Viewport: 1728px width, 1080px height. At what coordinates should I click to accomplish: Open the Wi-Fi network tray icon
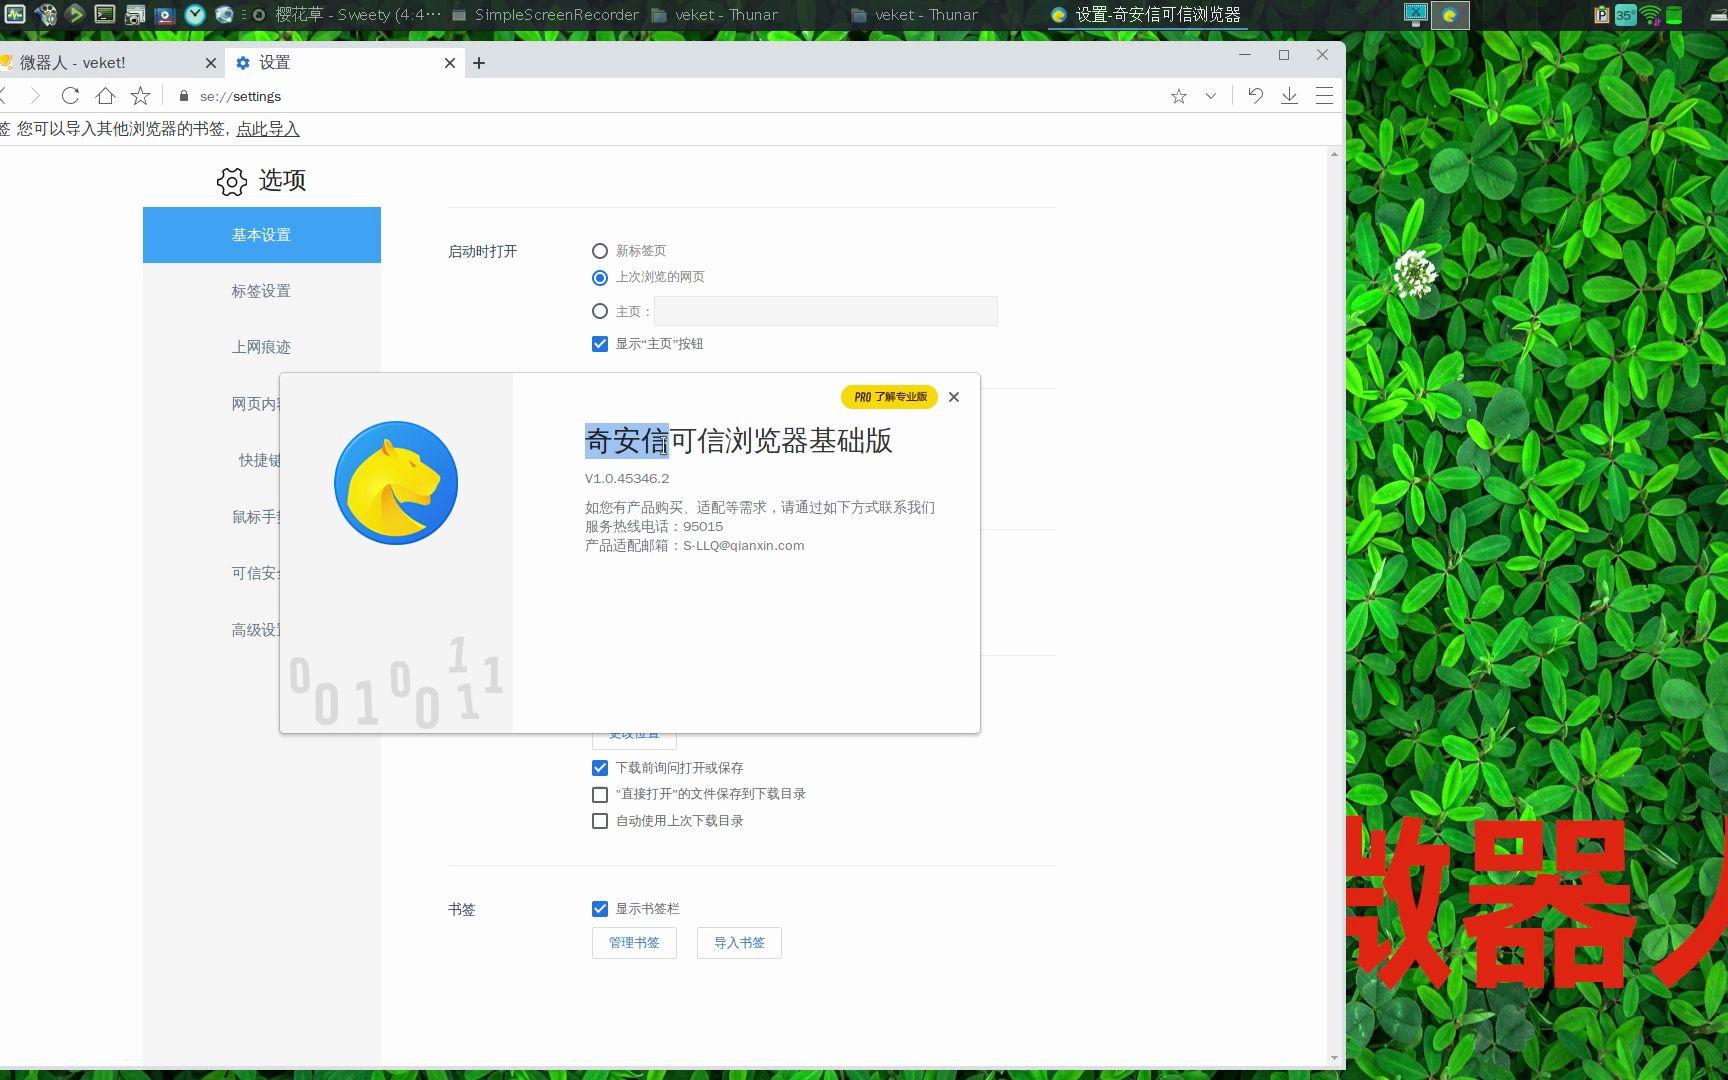[1651, 15]
